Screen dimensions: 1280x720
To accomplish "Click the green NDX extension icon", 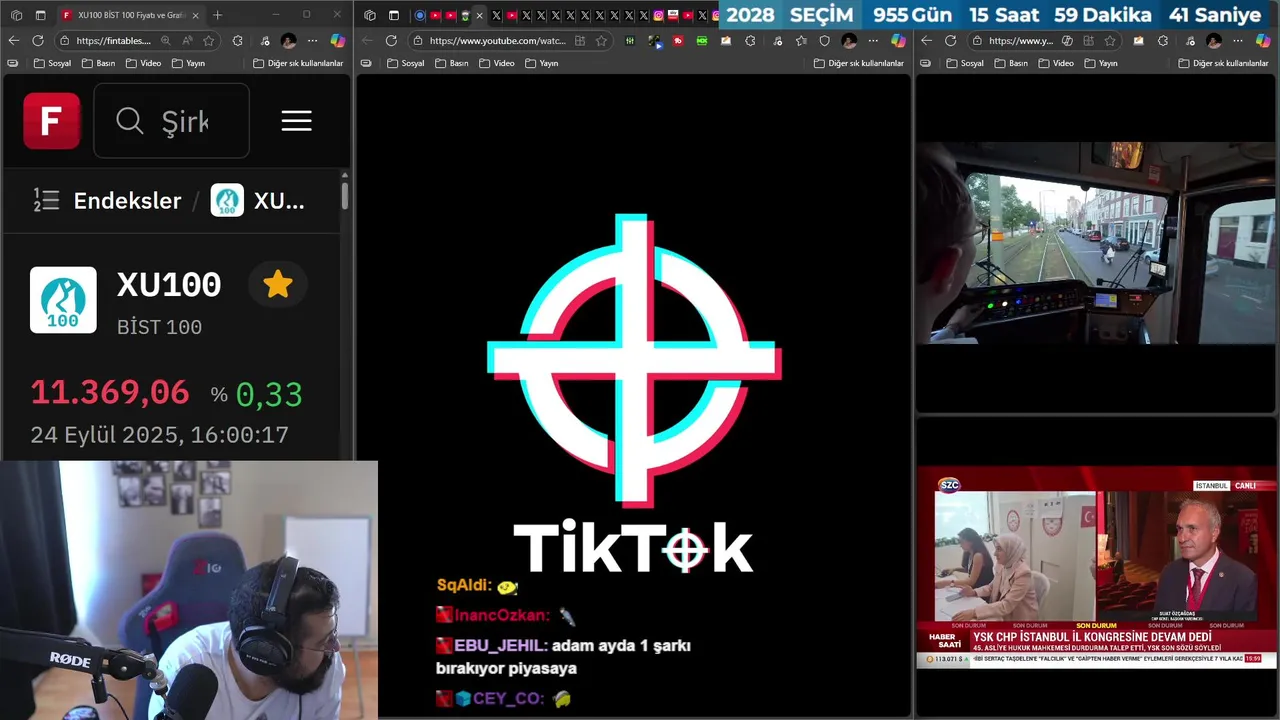I will [x=702, y=41].
